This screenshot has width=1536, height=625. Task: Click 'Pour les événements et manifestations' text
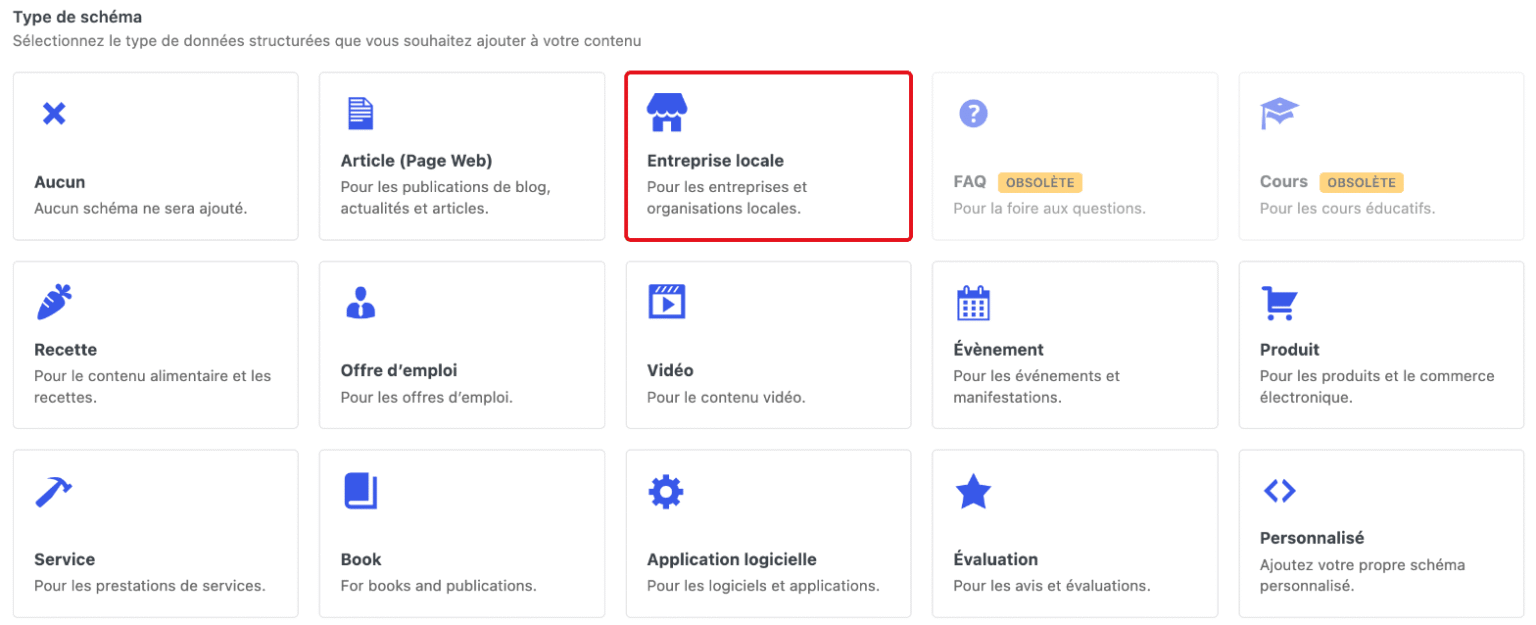[1037, 387]
